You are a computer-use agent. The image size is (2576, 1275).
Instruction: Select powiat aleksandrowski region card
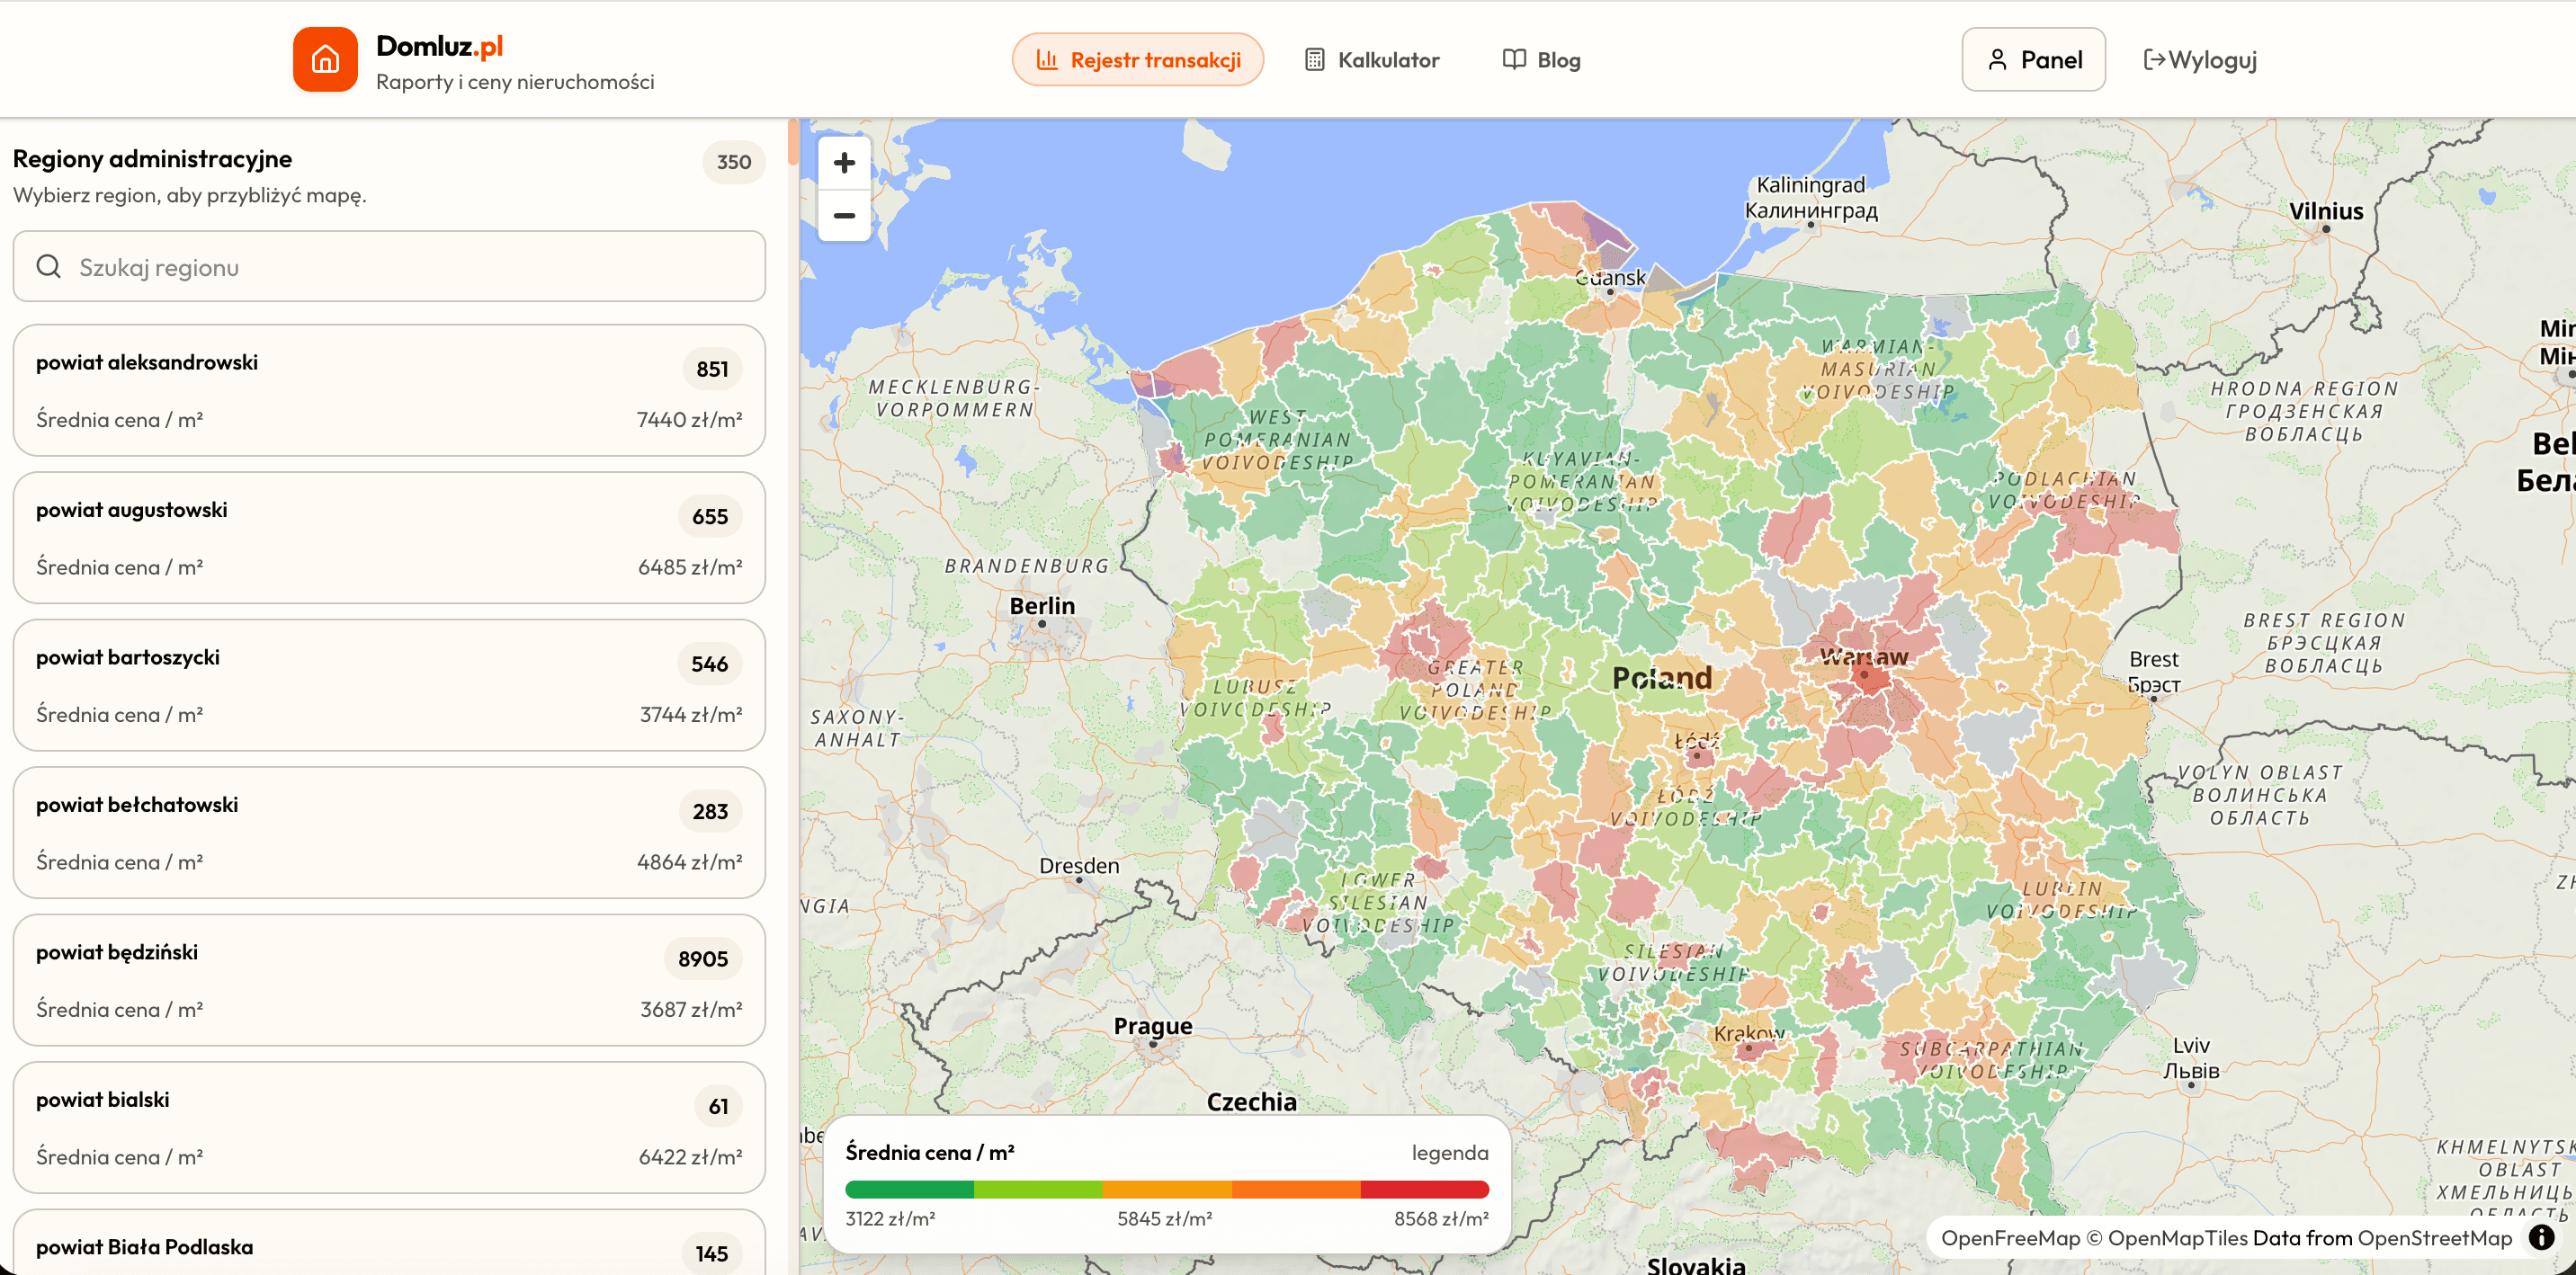(389, 390)
